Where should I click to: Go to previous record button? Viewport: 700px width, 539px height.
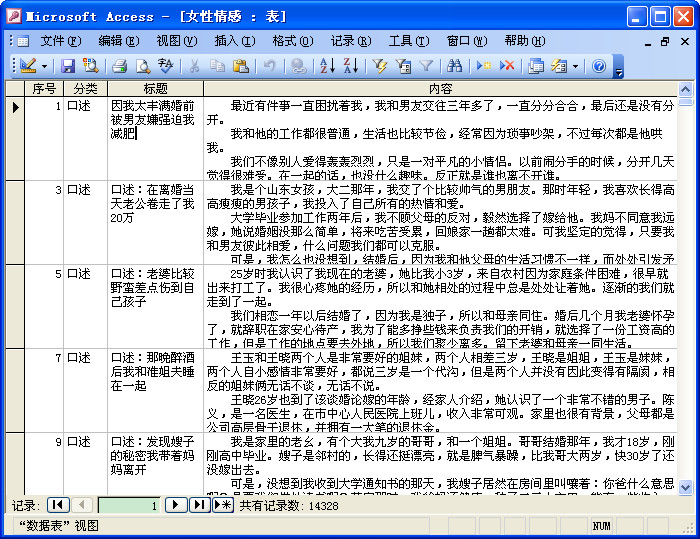coord(82,505)
